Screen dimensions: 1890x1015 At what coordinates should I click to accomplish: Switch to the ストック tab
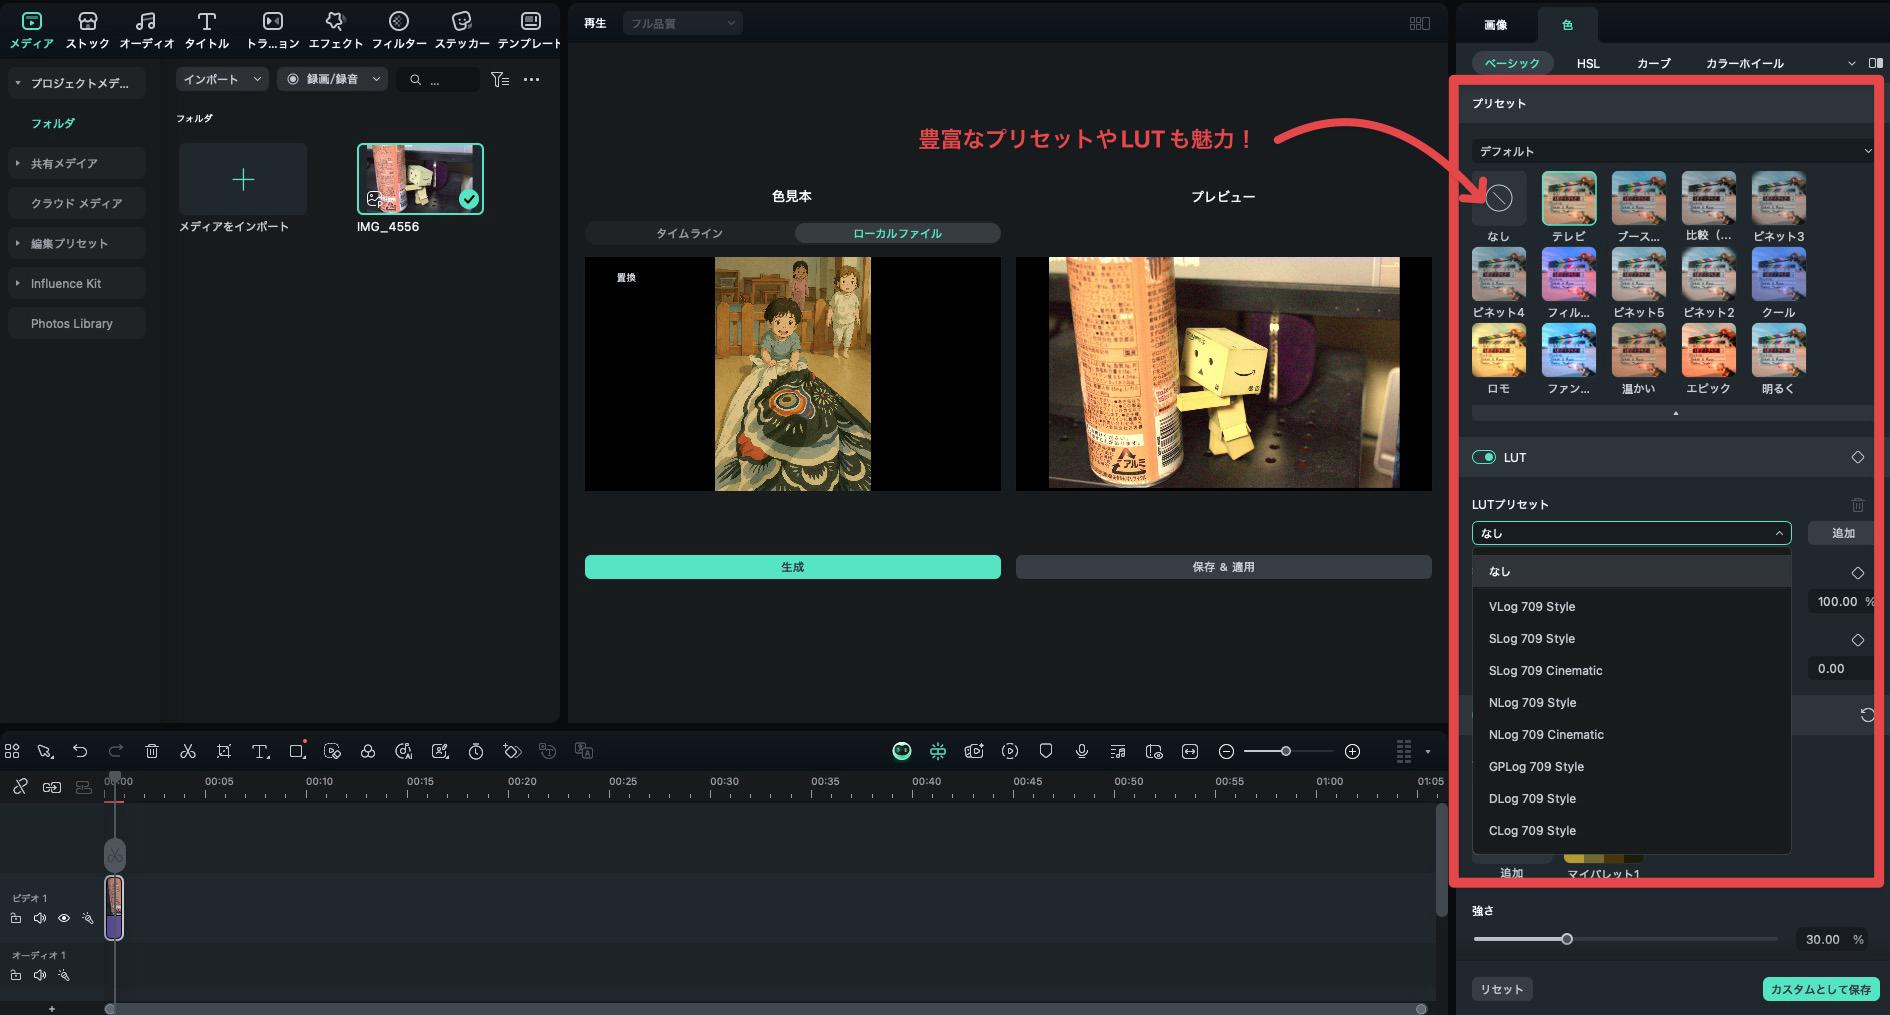[x=88, y=30]
